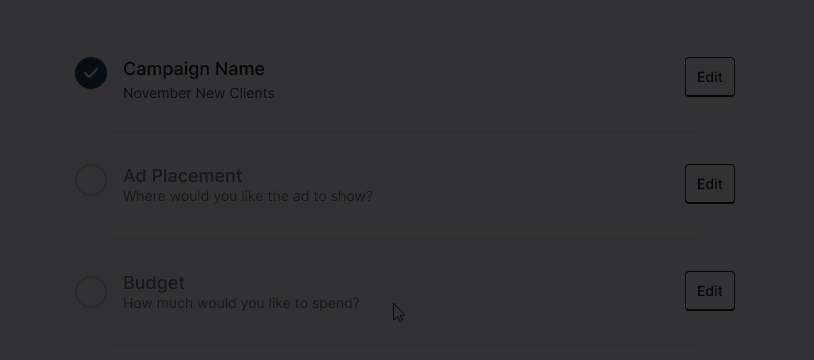Viewport: 814px width, 360px height.
Task: Click the completed checkmark icon beside Campaign Name
Action: click(91, 73)
